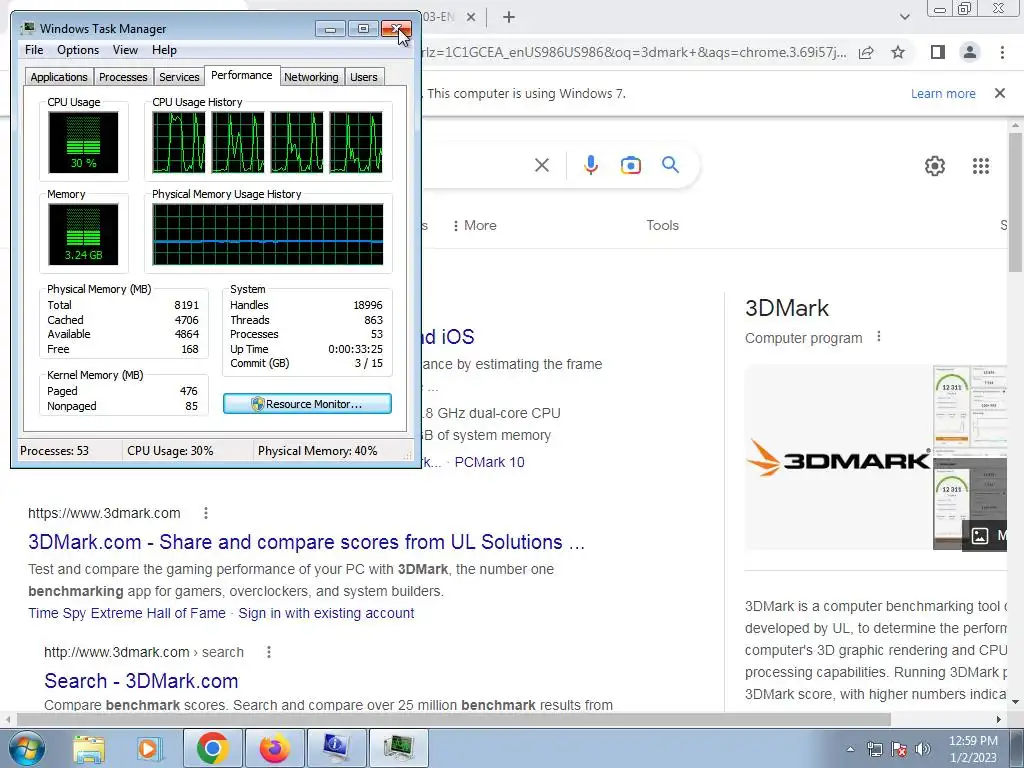
Task: Open the Windows Start menu
Action: click(25, 748)
